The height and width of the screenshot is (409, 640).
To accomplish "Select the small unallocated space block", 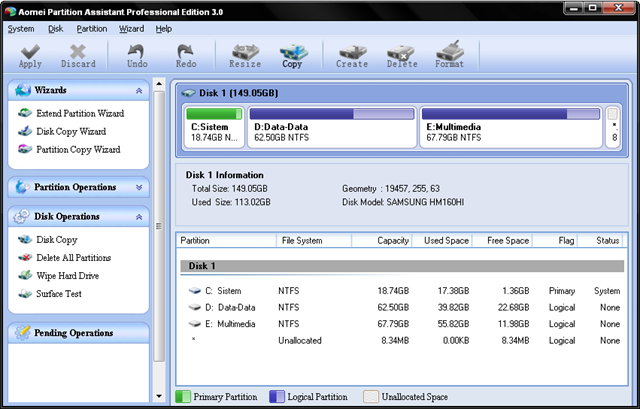I will 613,126.
